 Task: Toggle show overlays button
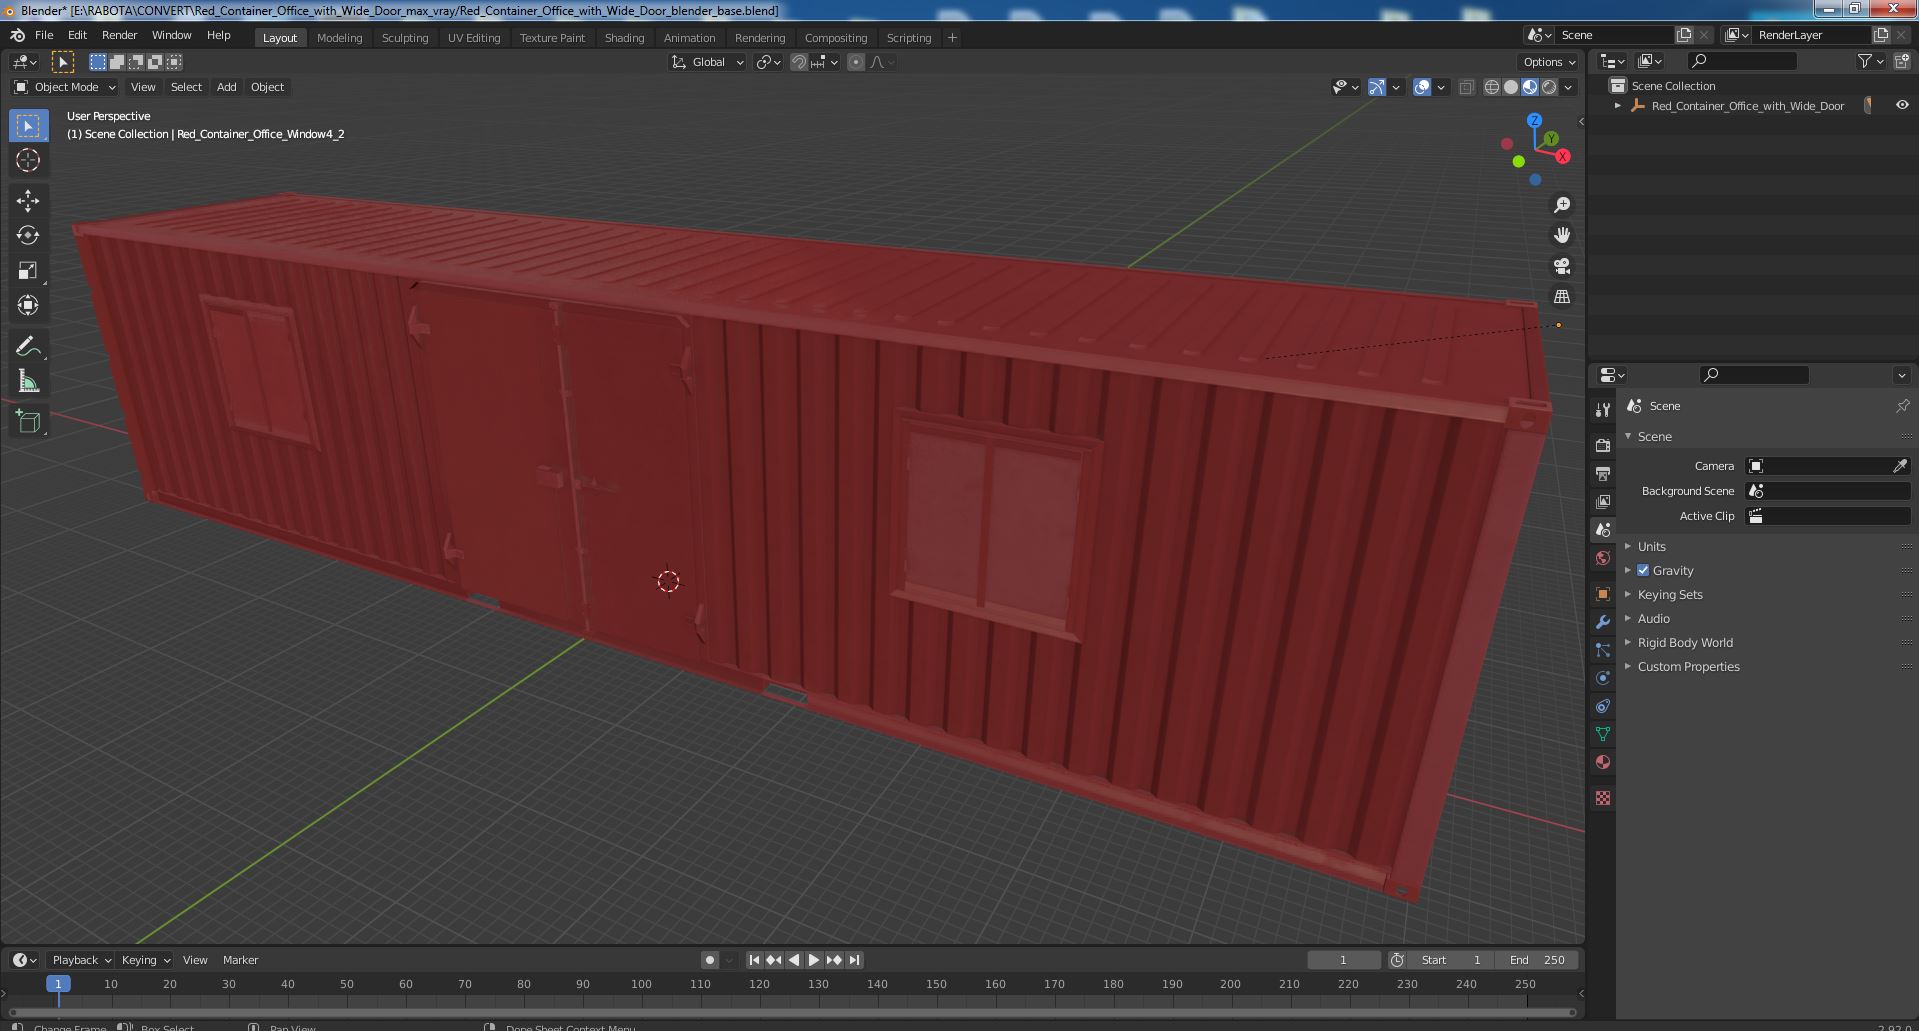(1422, 87)
